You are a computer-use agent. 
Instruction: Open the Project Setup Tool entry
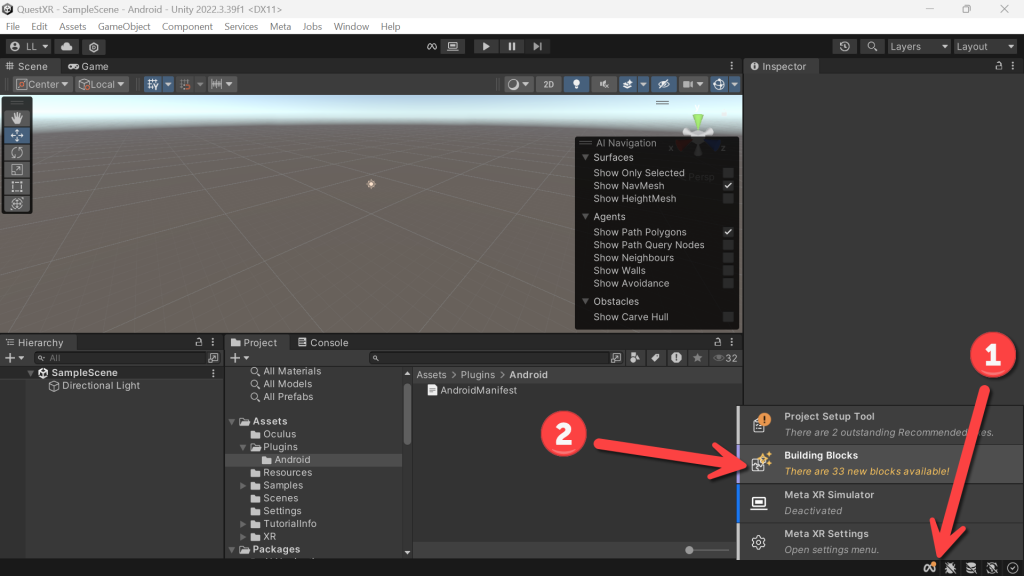[880, 424]
